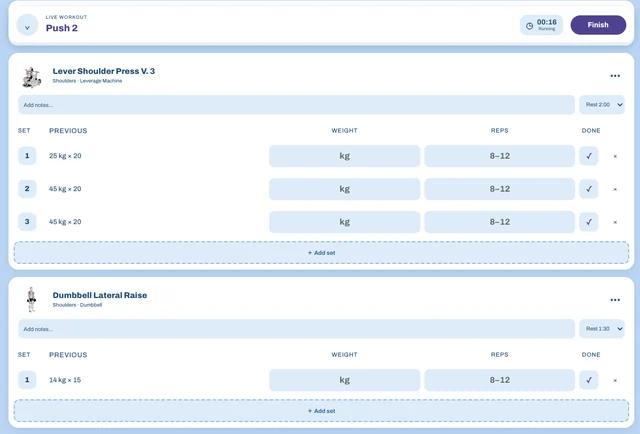Image resolution: width=640 pixels, height=434 pixels.
Task: Click reps field for 14 kg × 15 set
Action: tap(500, 380)
